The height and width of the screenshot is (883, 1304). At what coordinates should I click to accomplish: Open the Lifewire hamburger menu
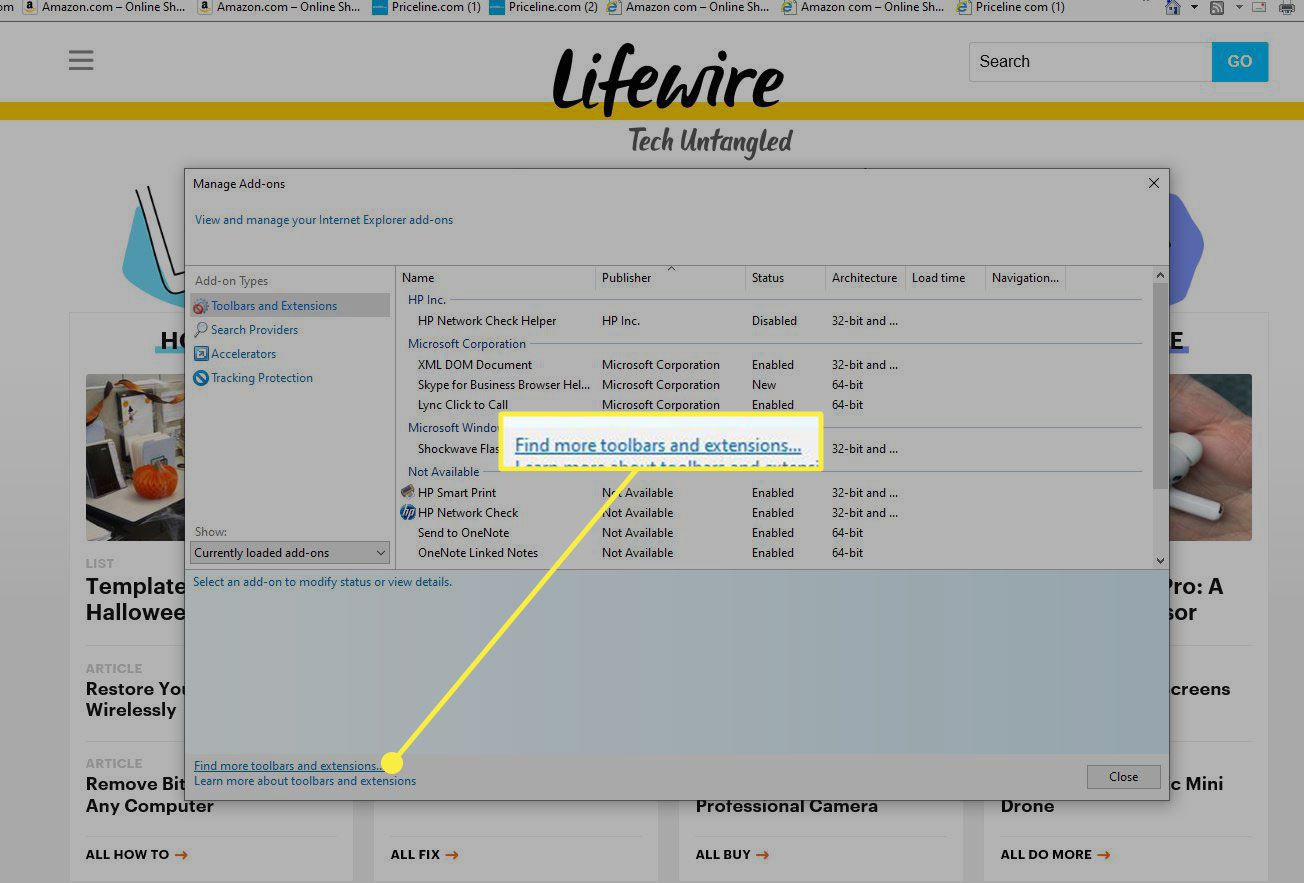pos(81,60)
